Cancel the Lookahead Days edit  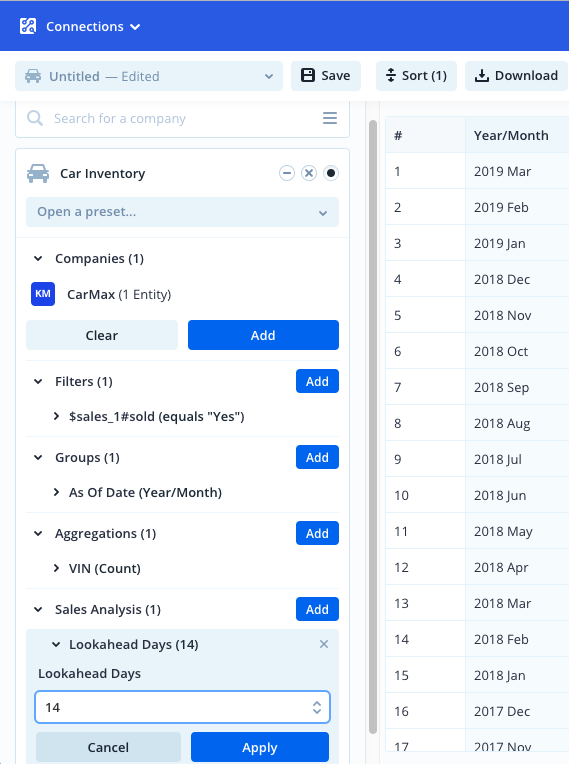[108, 747]
